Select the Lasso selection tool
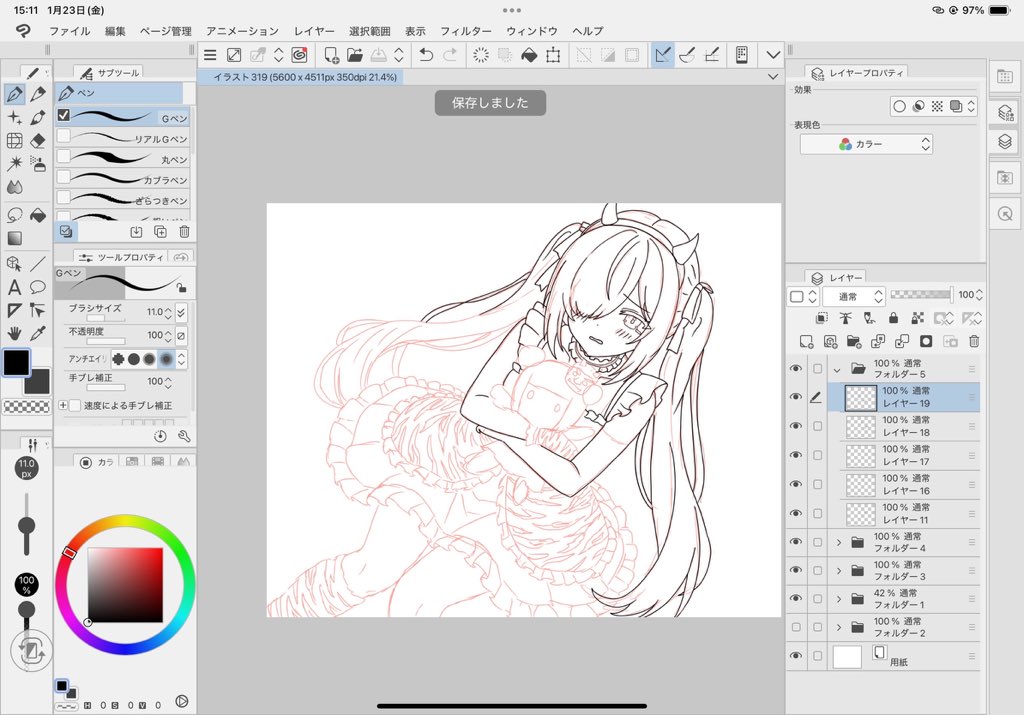Image resolution: width=1024 pixels, height=715 pixels. (x=14, y=215)
